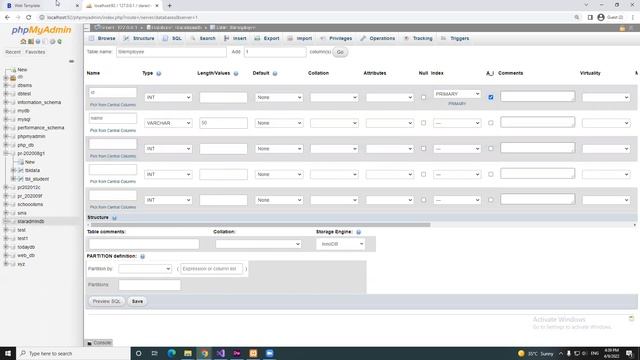
Task: Click Pick from Central Columns under id
Action: click(113, 105)
